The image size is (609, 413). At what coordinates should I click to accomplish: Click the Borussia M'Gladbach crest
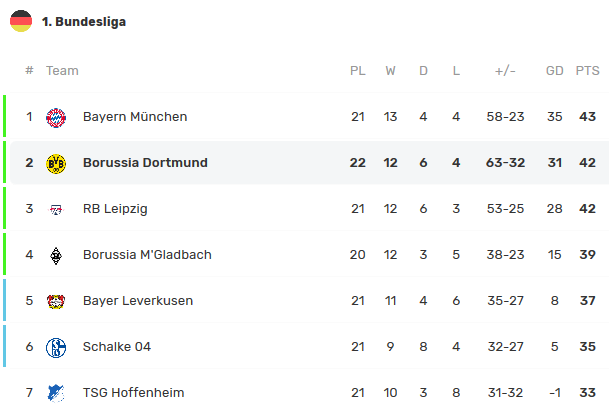tap(56, 255)
